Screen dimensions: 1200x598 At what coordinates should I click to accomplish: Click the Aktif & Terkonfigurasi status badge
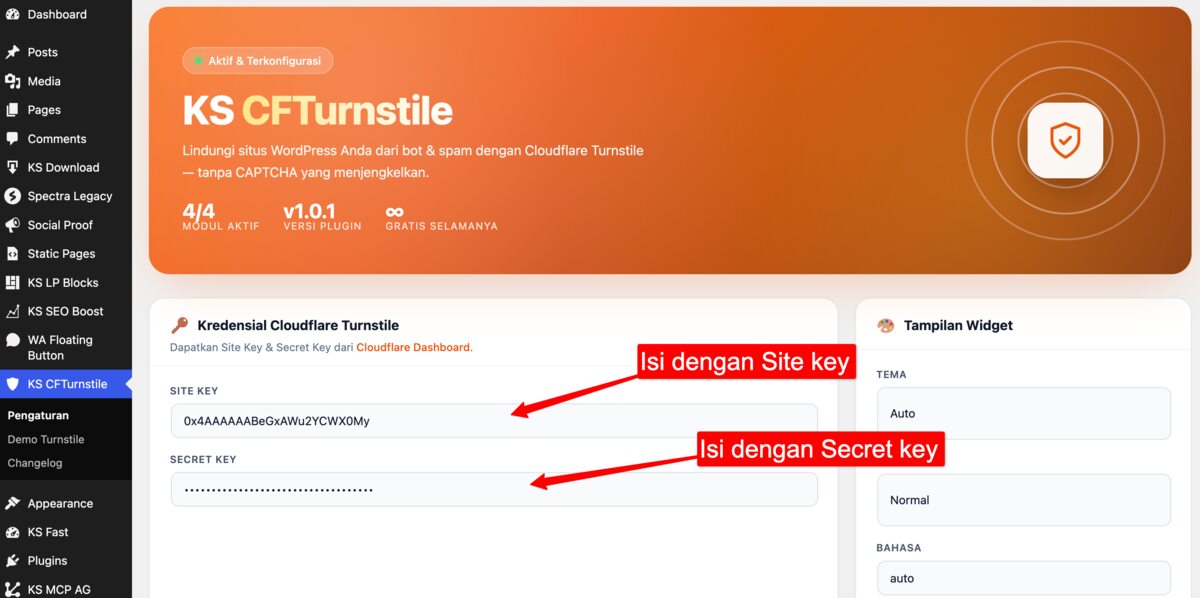point(258,61)
